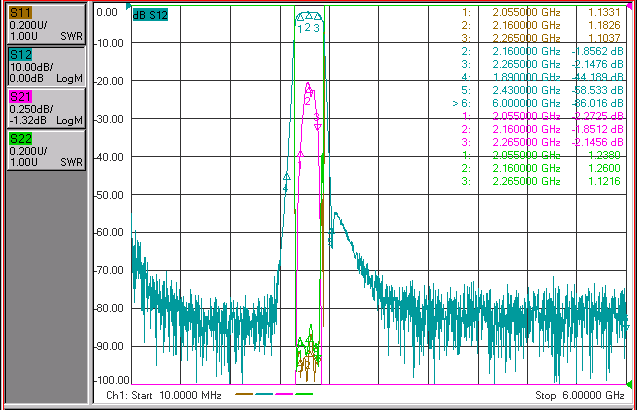This screenshot has width=637, height=410.
Task: Click S12 marker 5 readout -58.533 dB
Action: 597,90
